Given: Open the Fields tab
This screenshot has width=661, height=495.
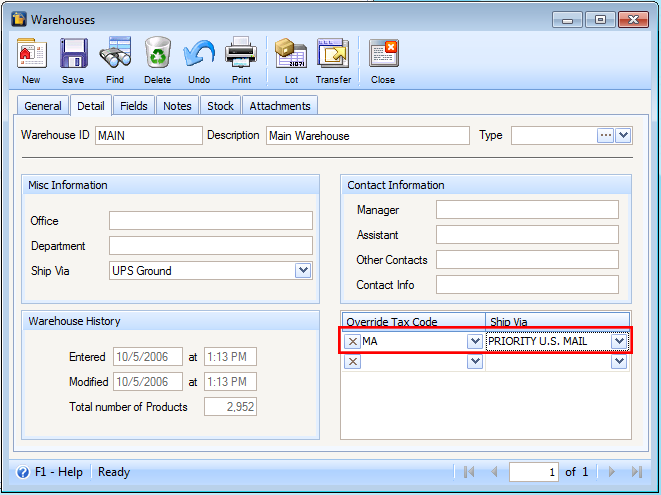Looking at the screenshot, I should [134, 106].
